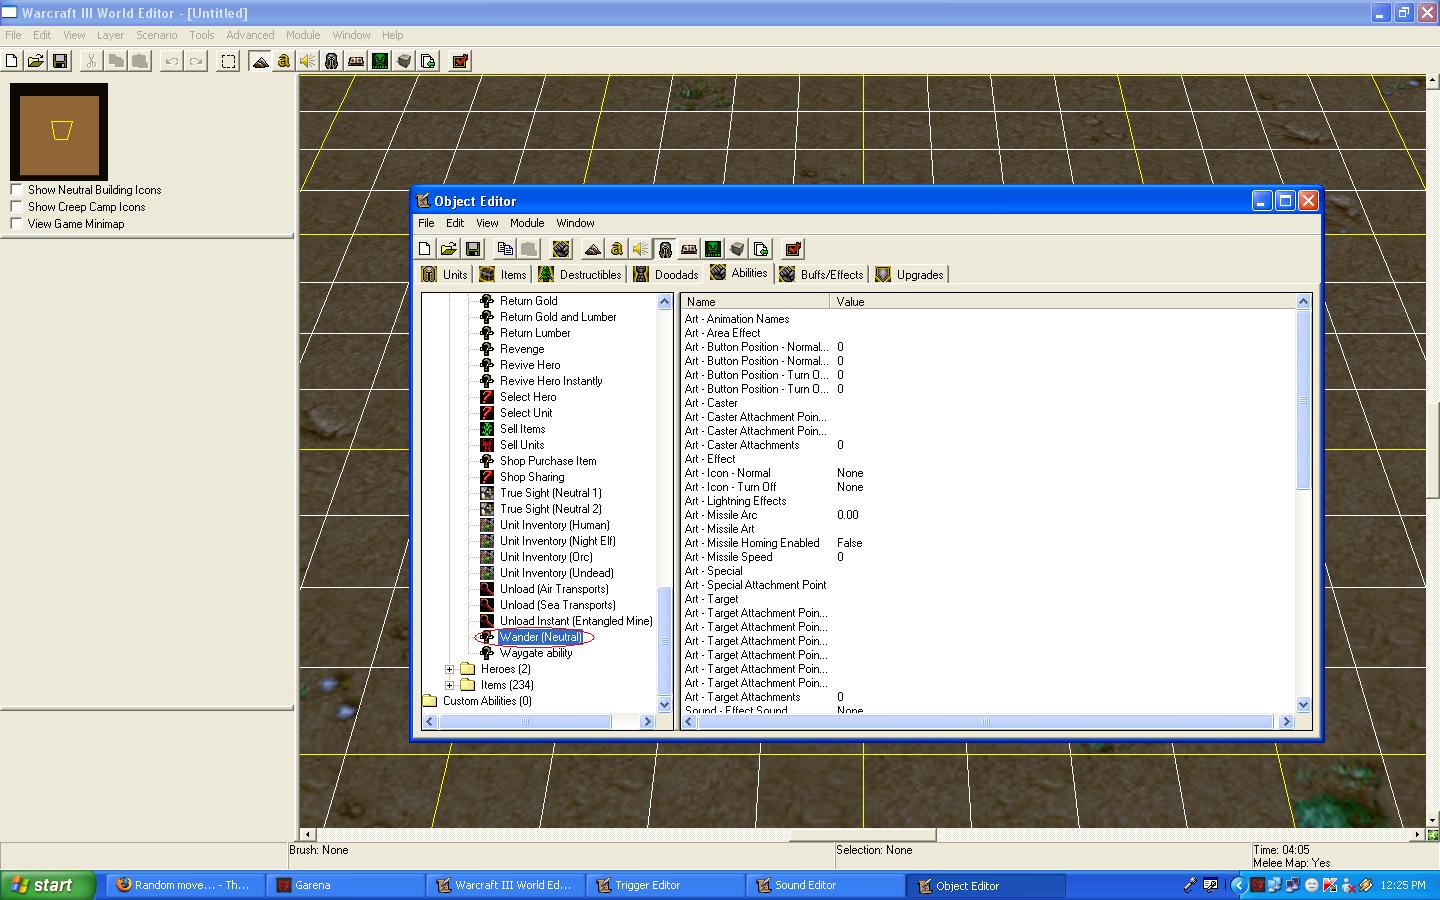Click Selection Brush icon in World Editor toolbar
Image resolution: width=1440 pixels, height=900 pixels.
click(229, 61)
